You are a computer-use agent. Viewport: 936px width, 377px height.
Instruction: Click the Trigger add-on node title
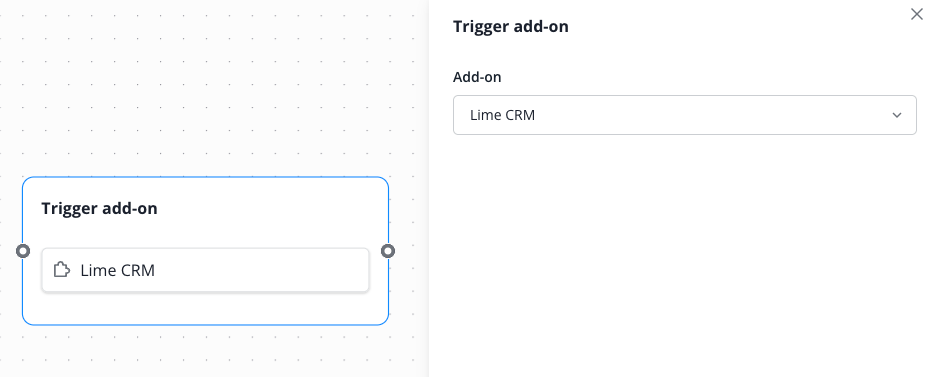pyautogui.click(x=99, y=209)
